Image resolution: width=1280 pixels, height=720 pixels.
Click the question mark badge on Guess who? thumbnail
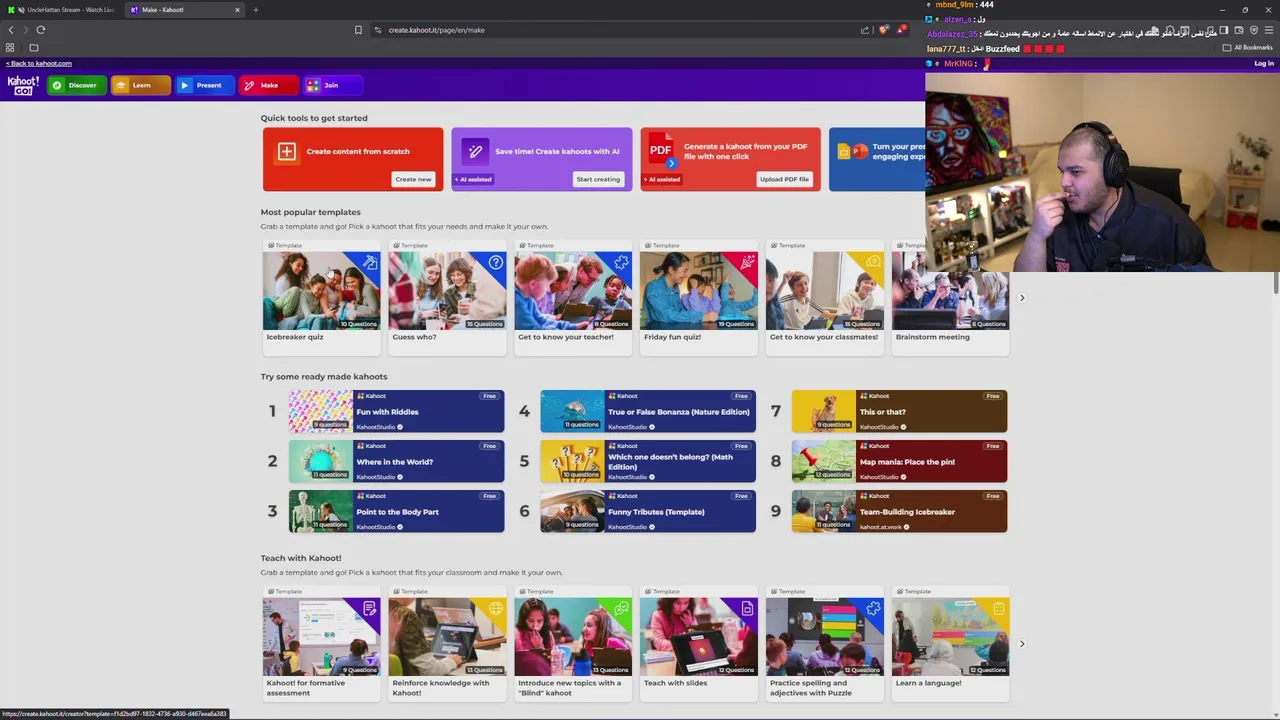[x=496, y=262]
